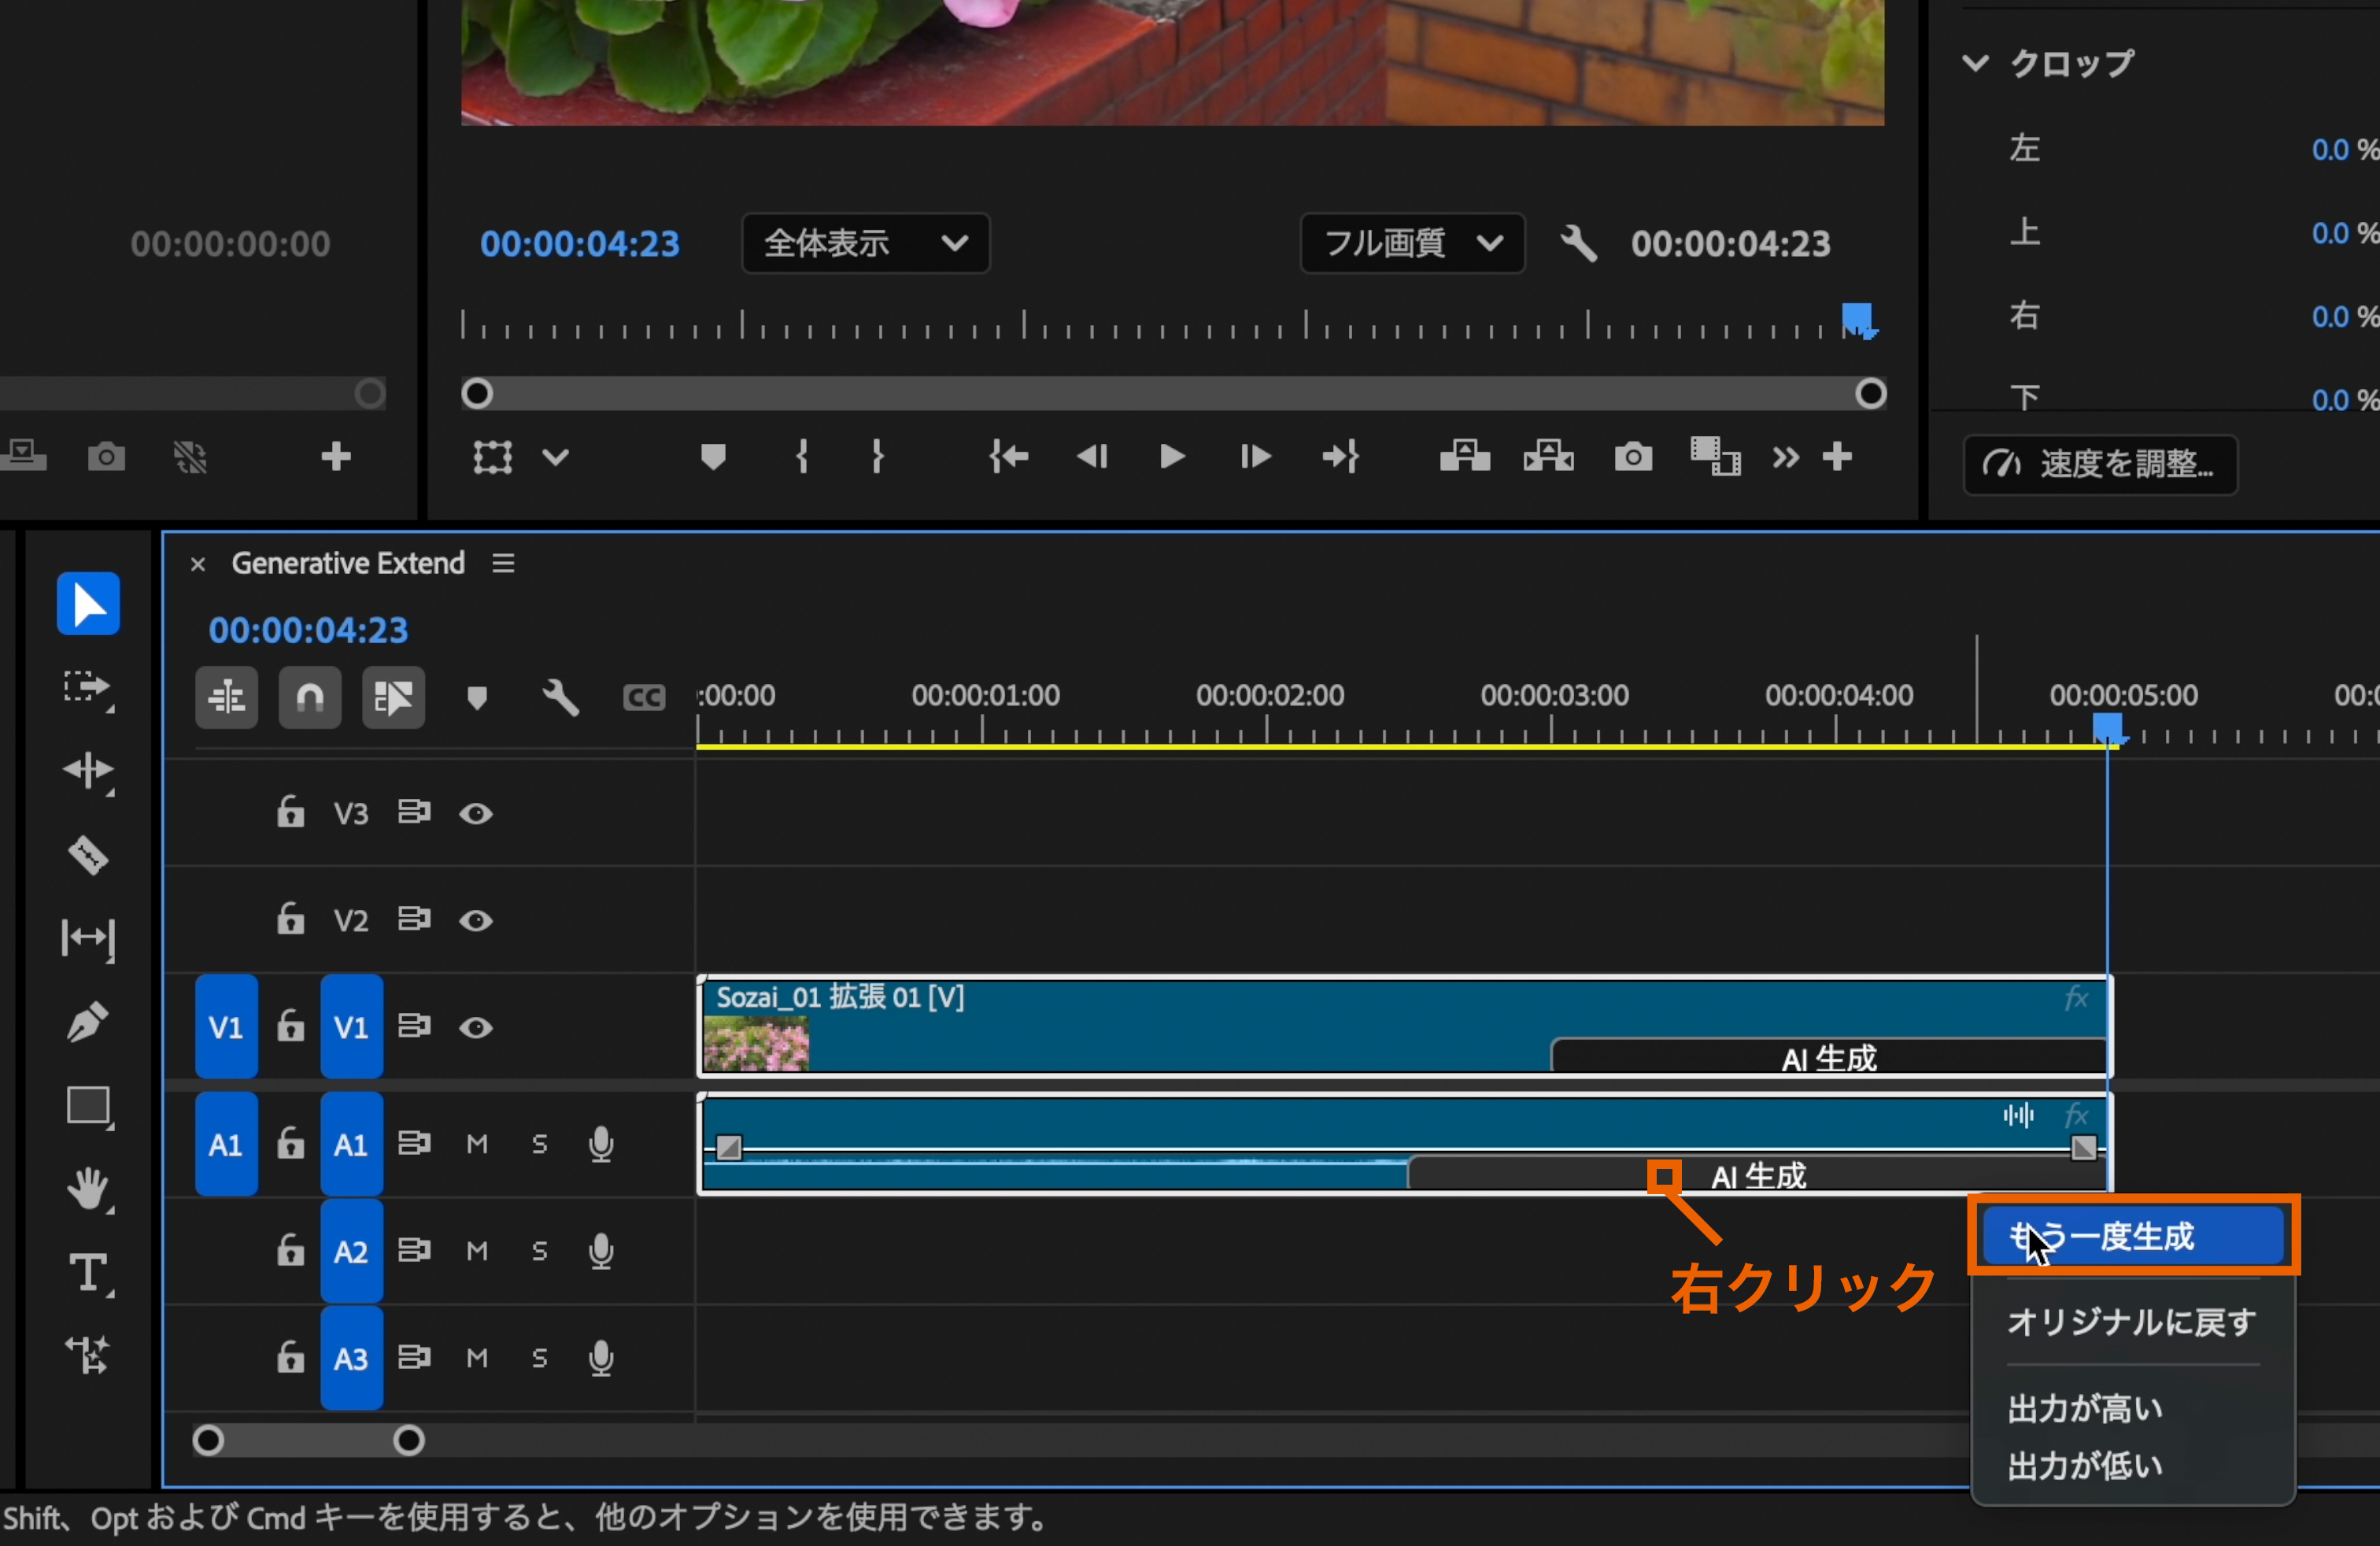Click AI 生成 badge on video clip
Viewport: 2380px width, 1546px height.
coord(1828,1057)
